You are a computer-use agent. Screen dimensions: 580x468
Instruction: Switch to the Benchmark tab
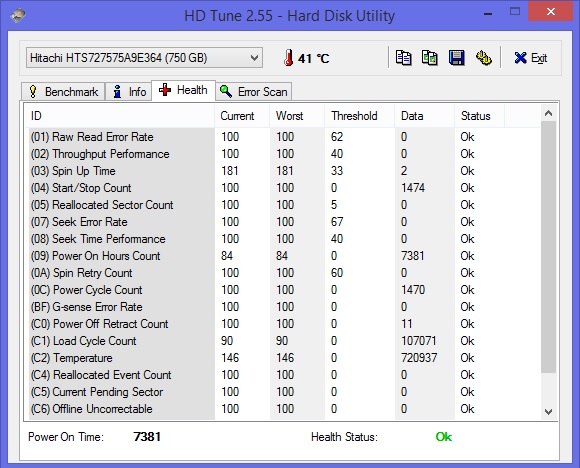63,91
